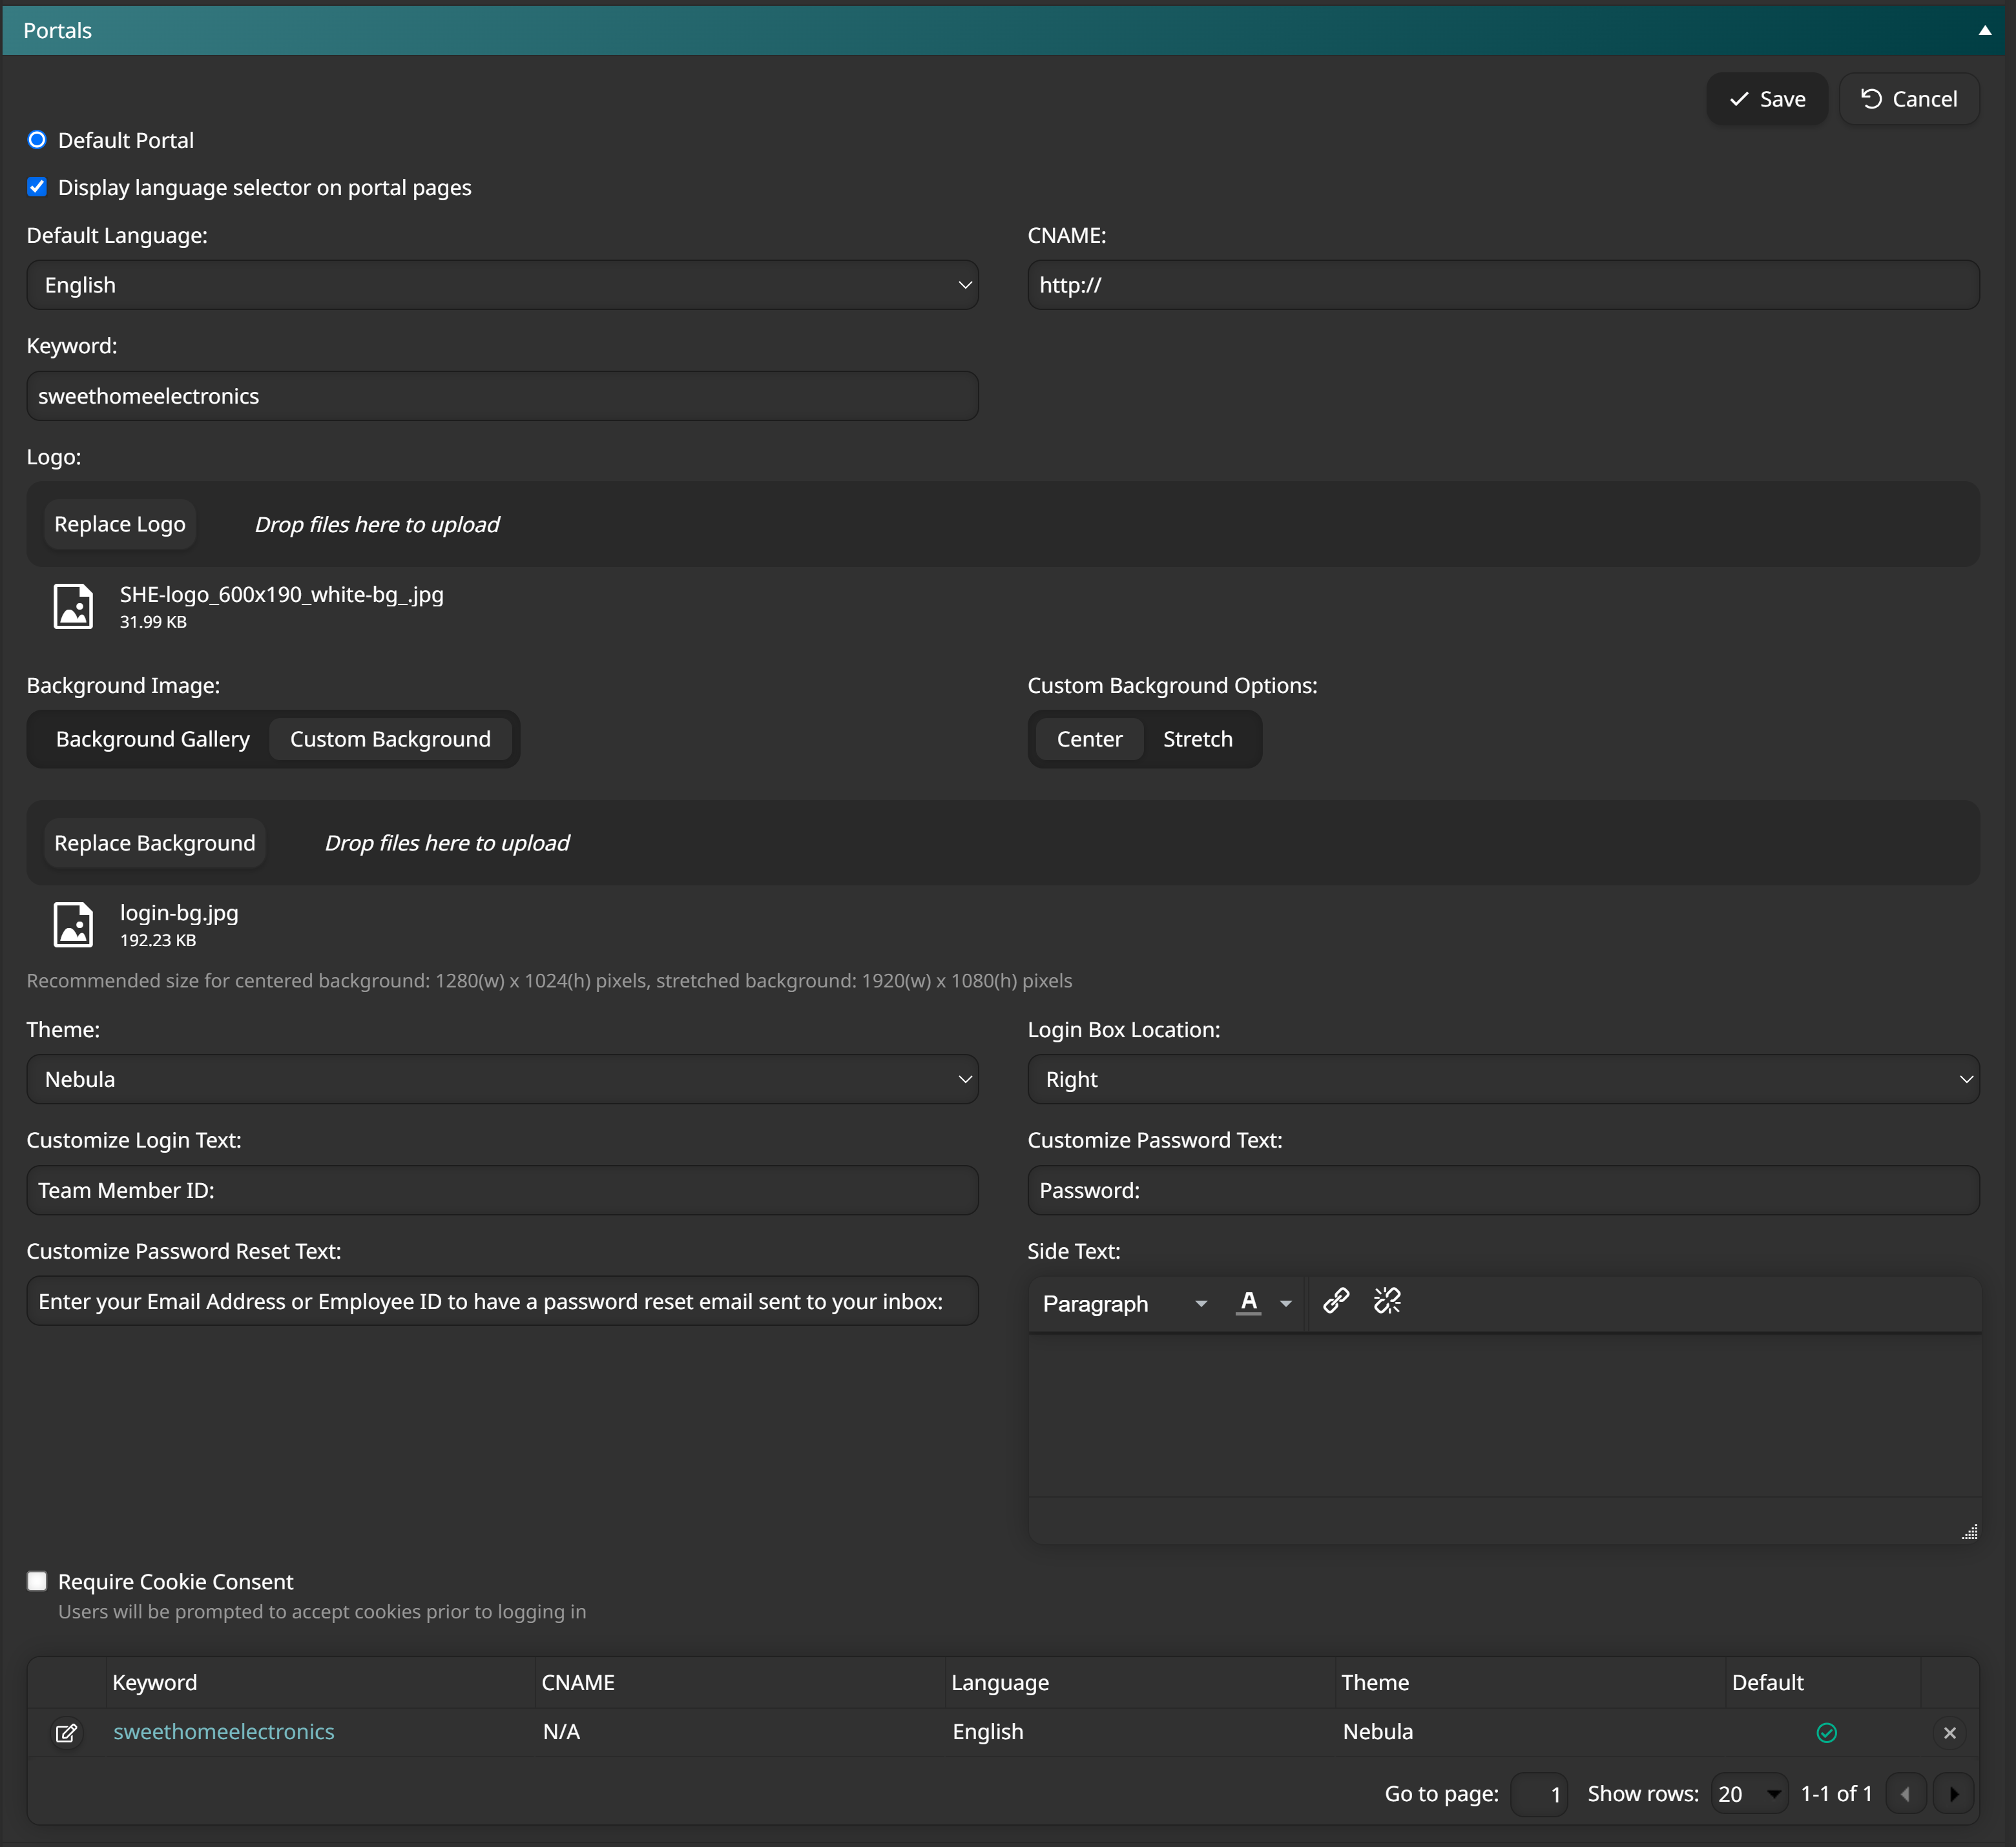Image resolution: width=2016 pixels, height=1847 pixels.
Task: Click the Replace Logo button
Action: 120,524
